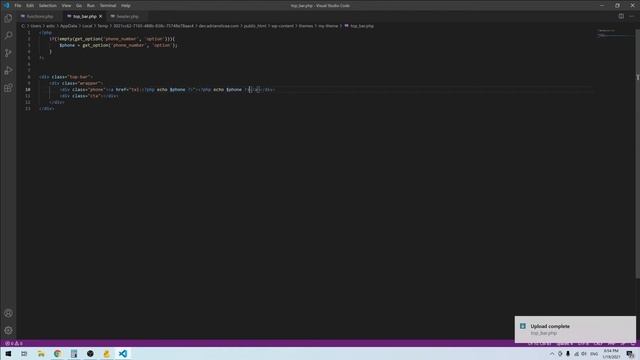Open the Accounts menu icon
Viewport: 640px width, 360px height.
8,313
